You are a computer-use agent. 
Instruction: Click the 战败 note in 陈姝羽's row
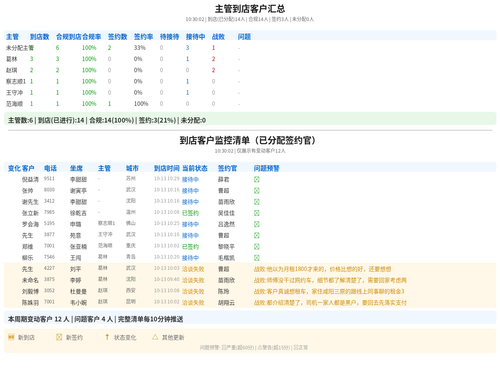[330, 303]
